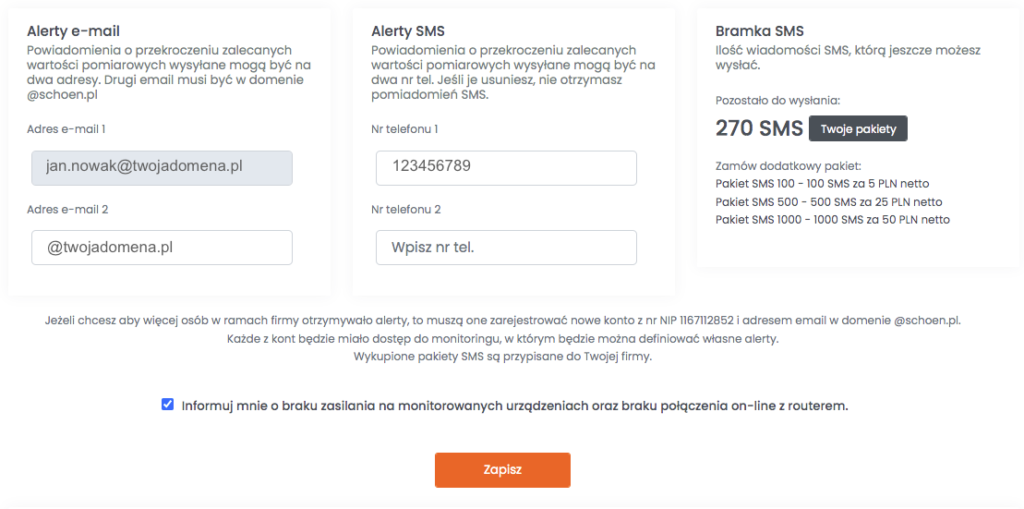Select the Pakiet SMS 1000 offer line

833,220
